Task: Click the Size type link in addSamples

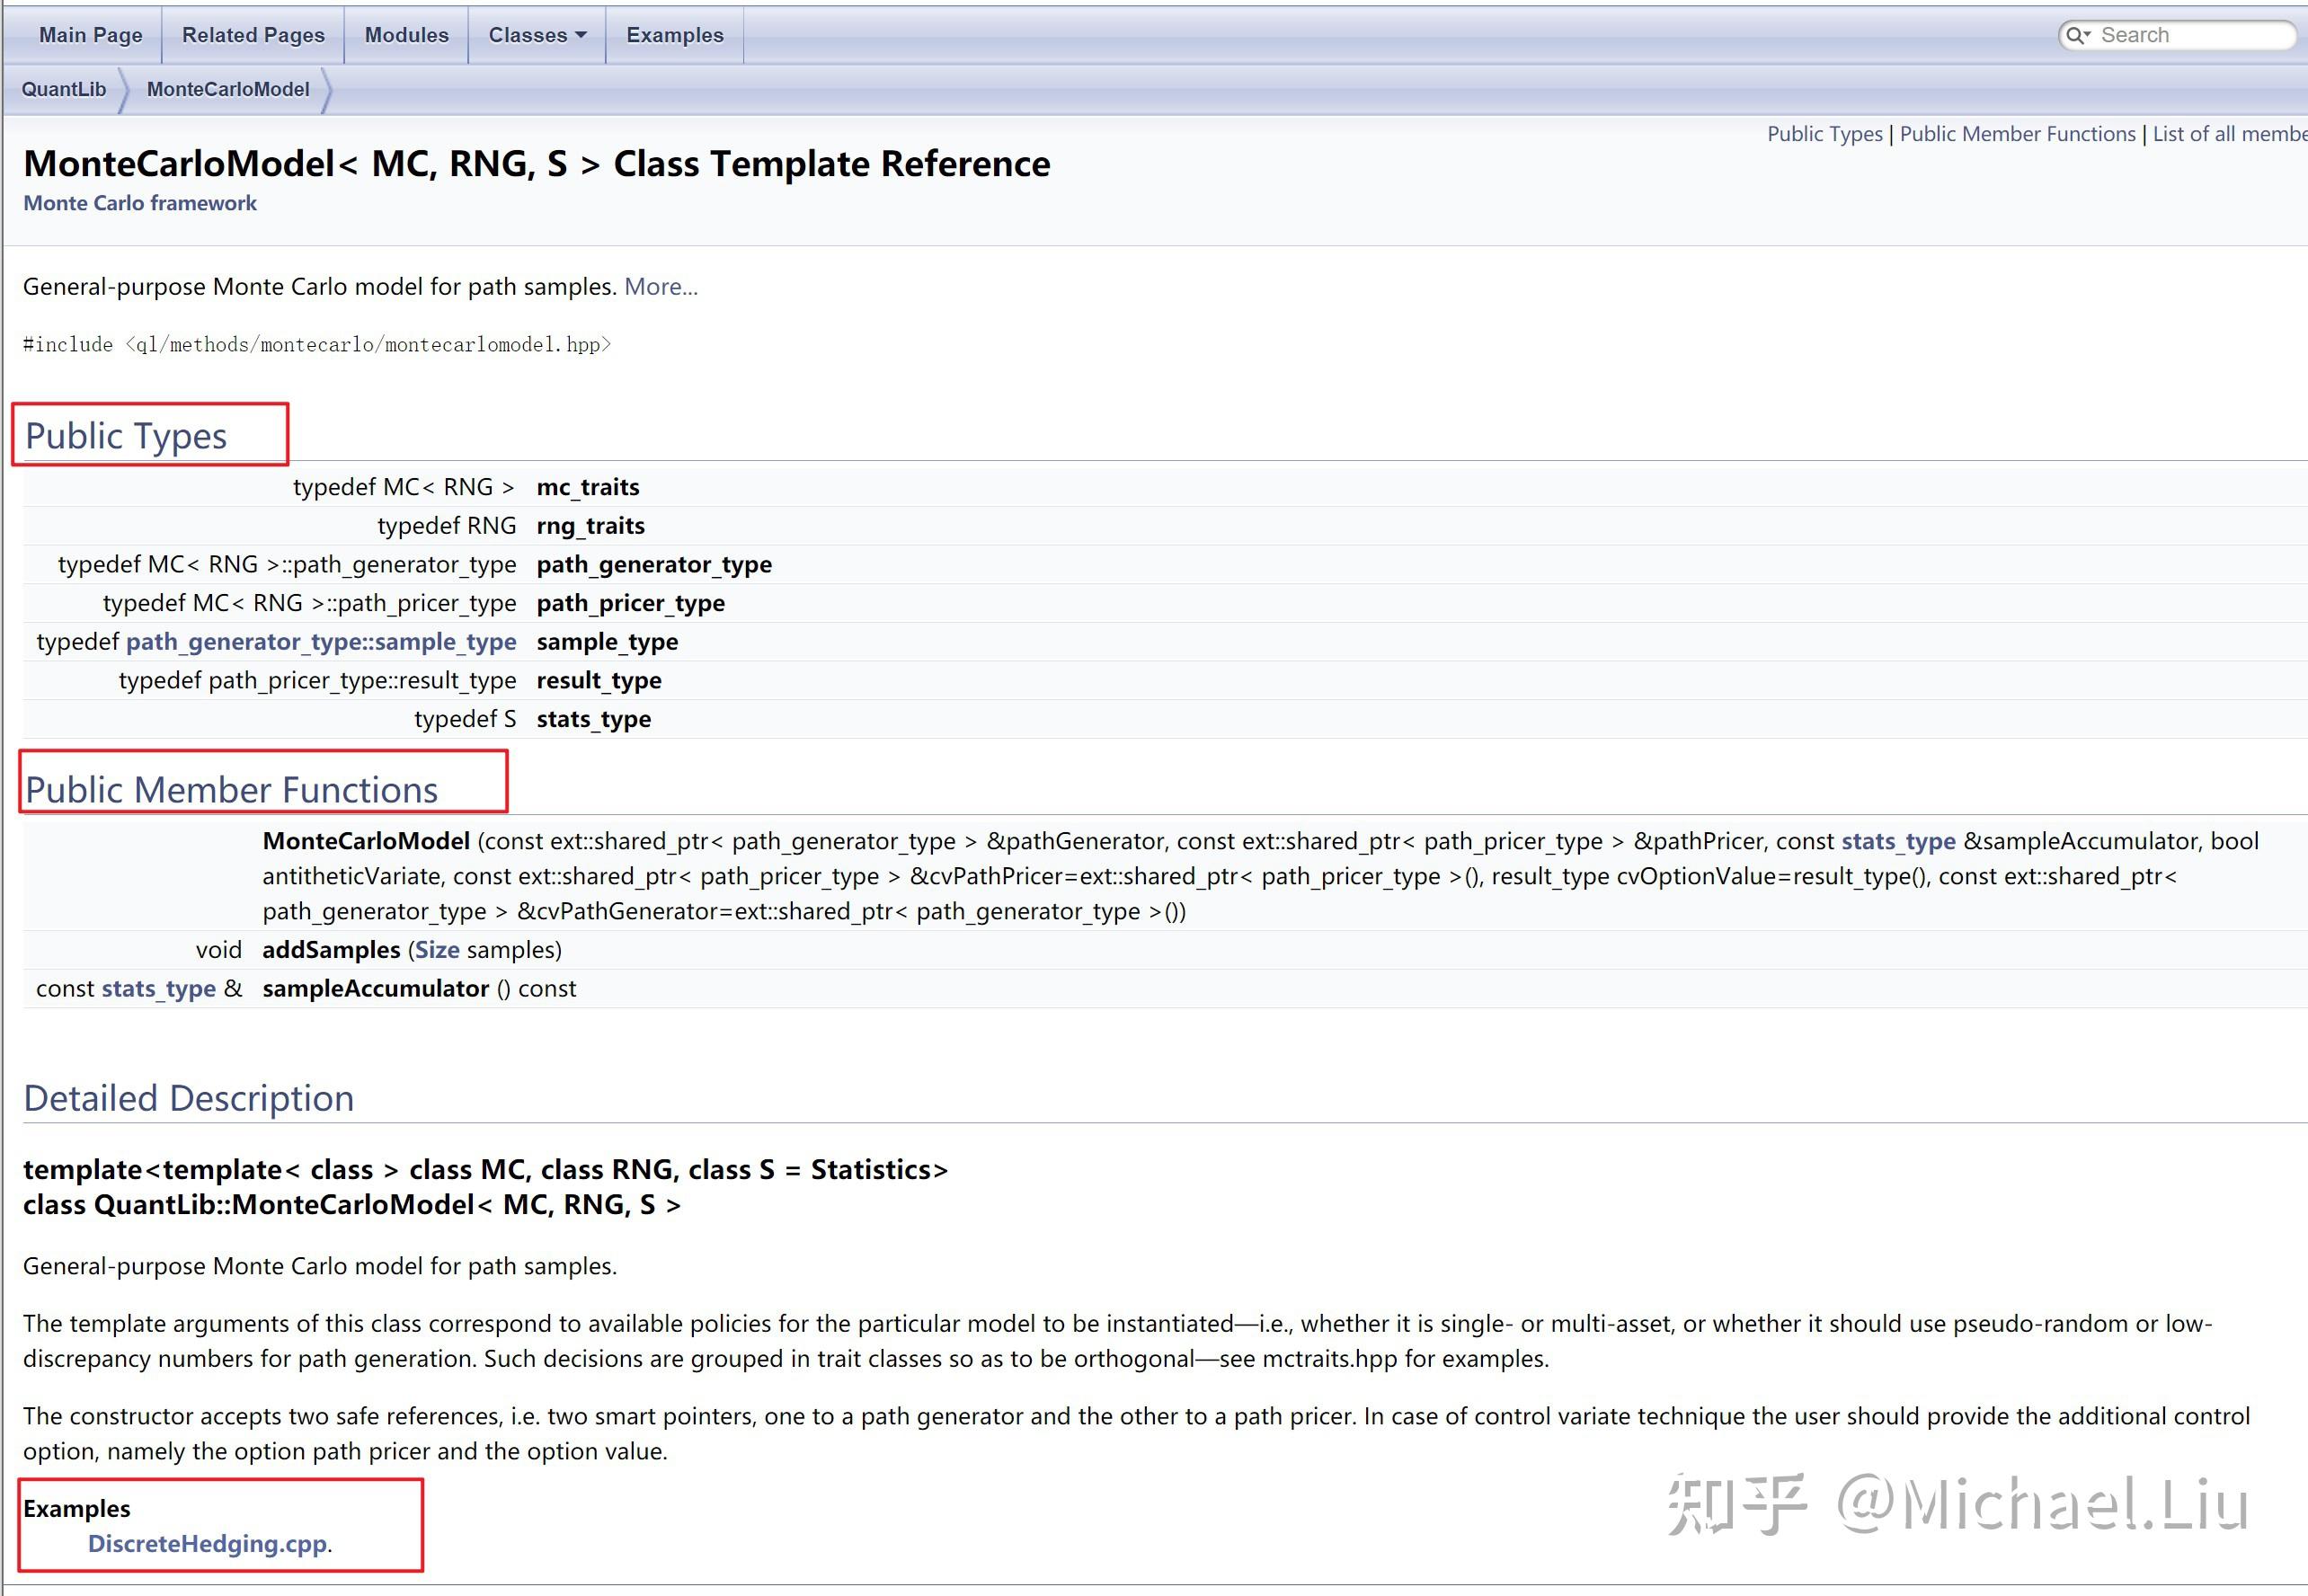Action: pos(437,950)
